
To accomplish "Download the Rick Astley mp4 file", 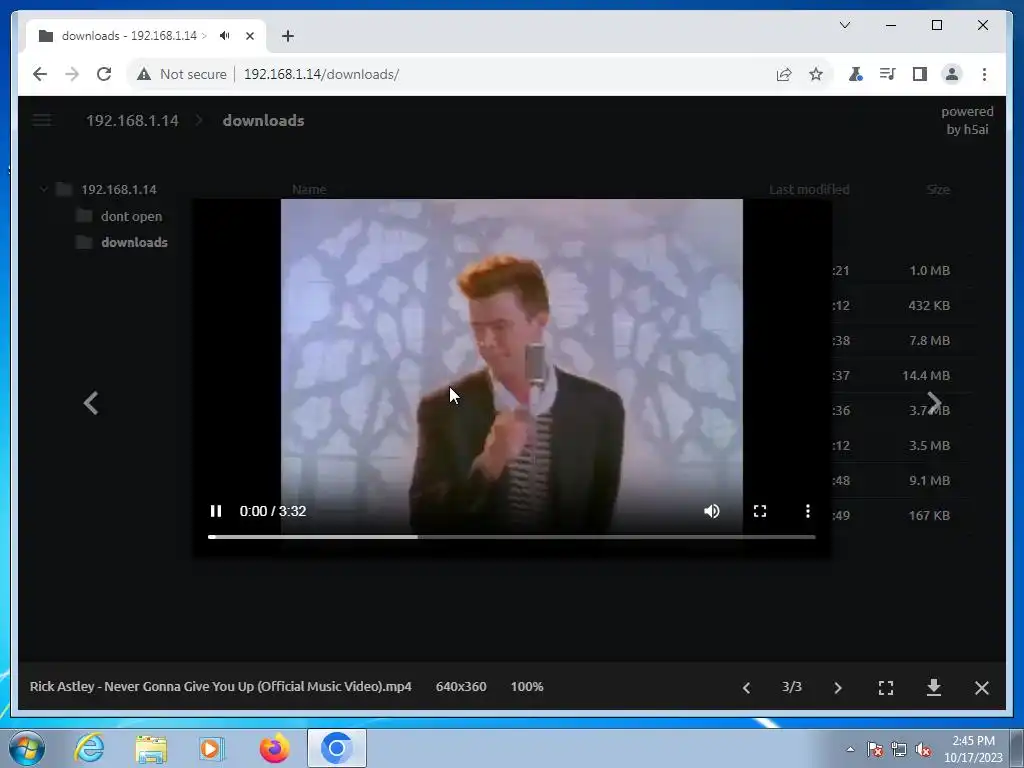I will tap(934, 687).
